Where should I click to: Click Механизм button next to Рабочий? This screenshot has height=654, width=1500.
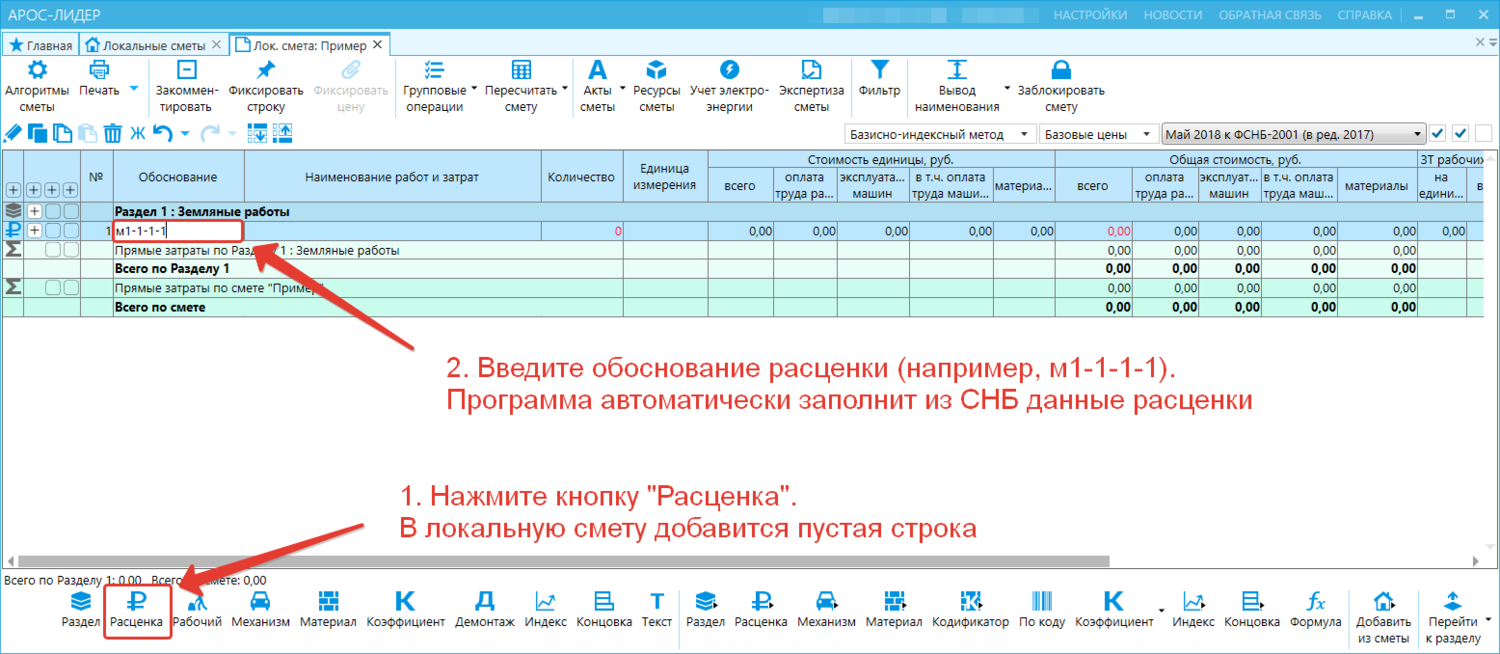tap(260, 610)
